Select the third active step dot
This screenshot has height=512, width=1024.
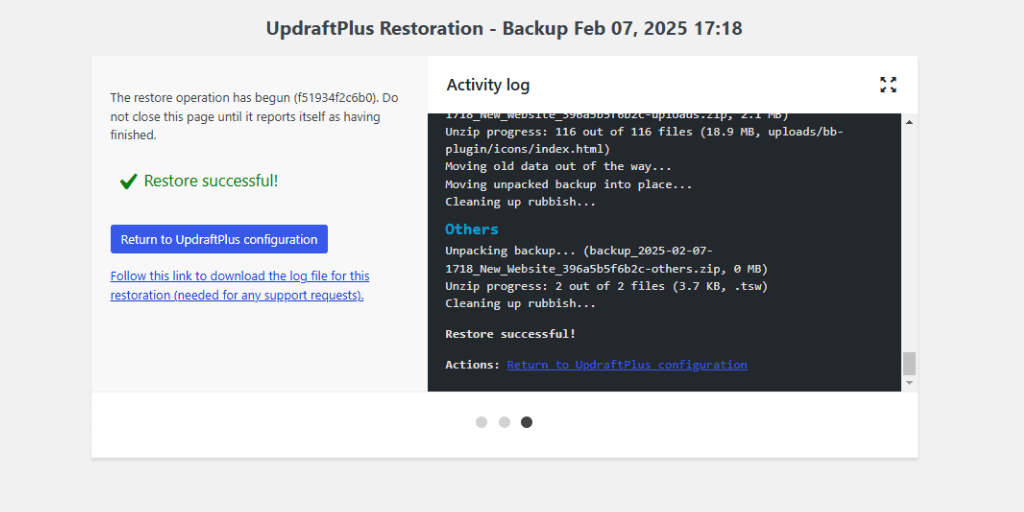pyautogui.click(x=526, y=422)
